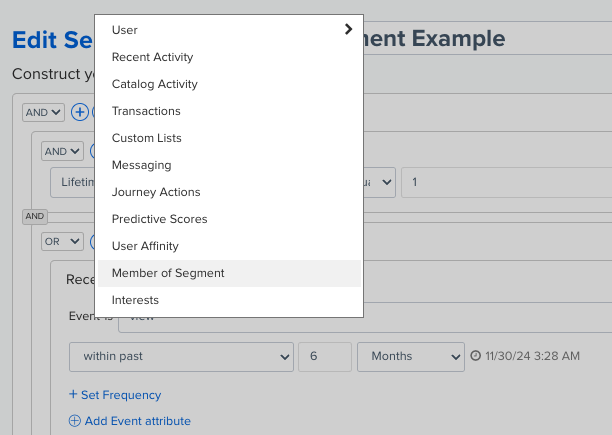Expand the User submenu chevron arrow

[349, 29]
